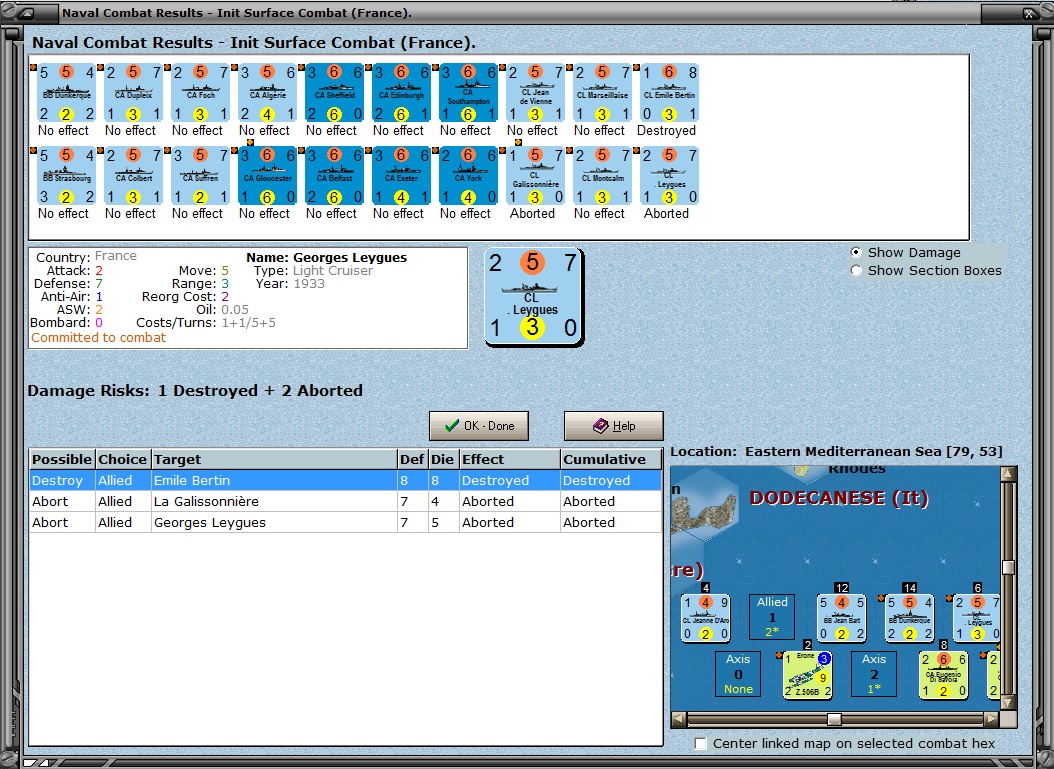Click CA Eugenio di Savoia counter on map
This screenshot has height=769, width=1054.
[x=944, y=674]
